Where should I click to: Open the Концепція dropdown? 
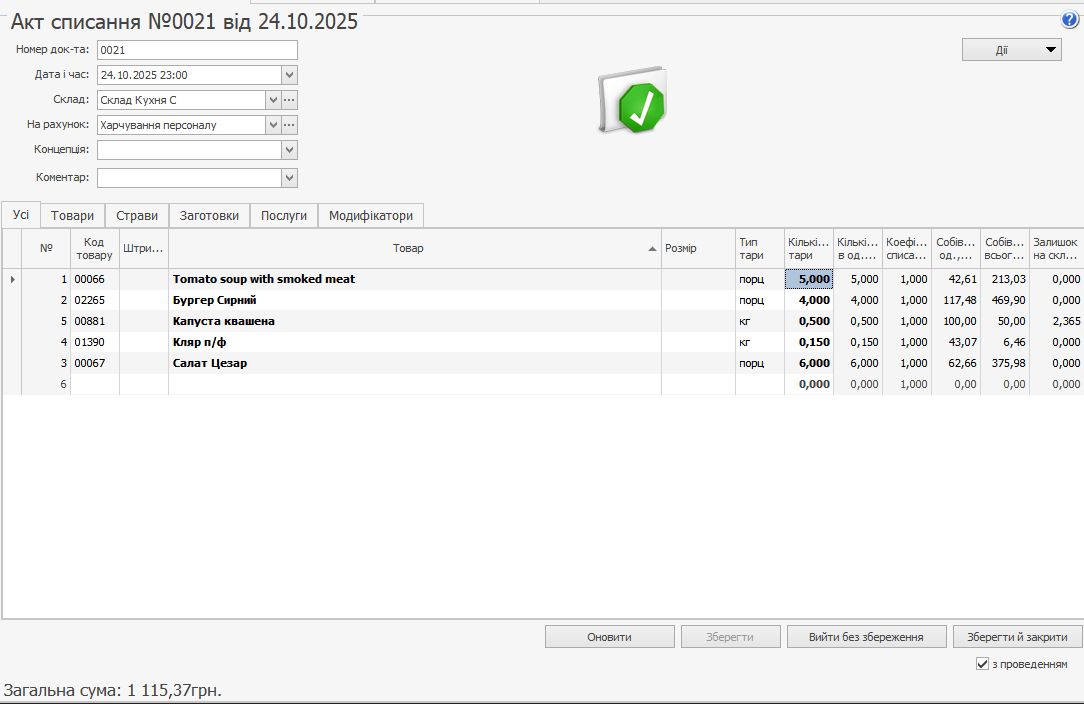(290, 150)
